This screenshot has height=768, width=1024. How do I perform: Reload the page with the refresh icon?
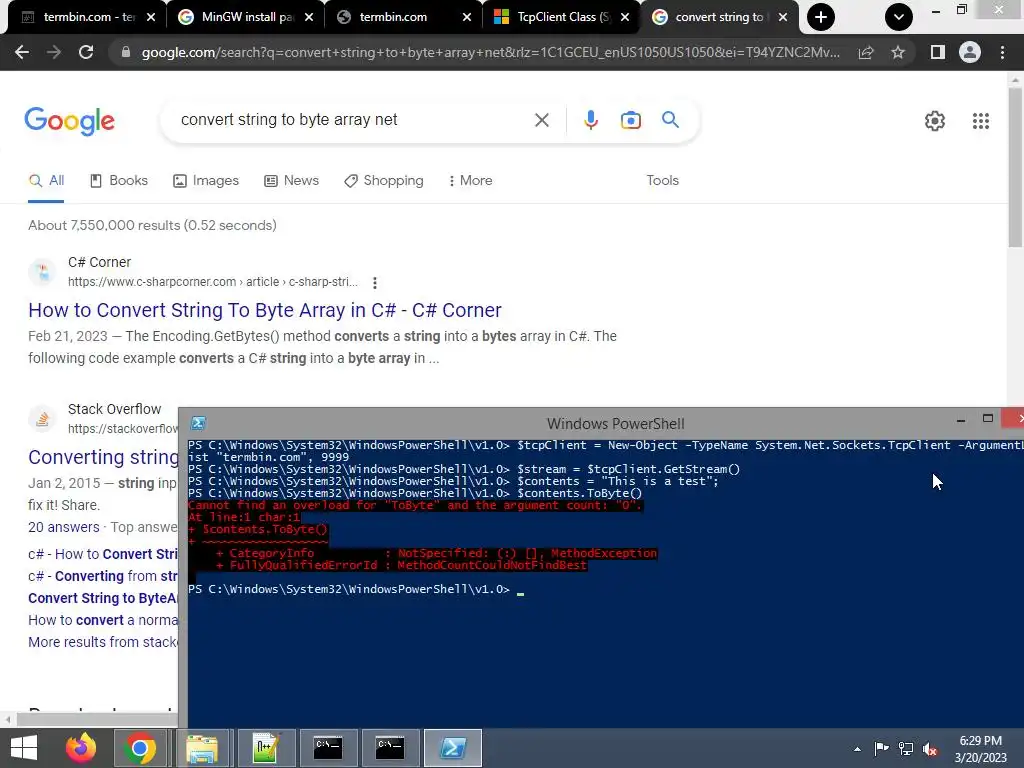[x=86, y=52]
